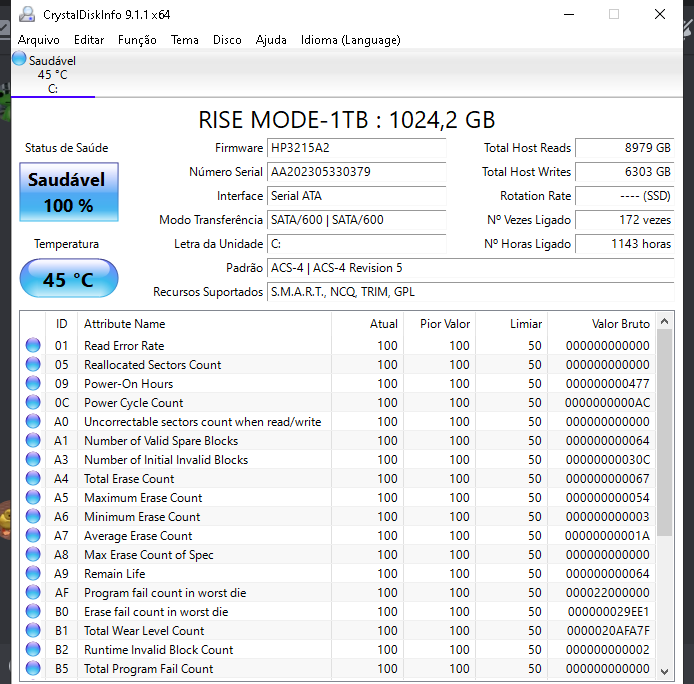The image size is (694, 684).
Task: Click the status orb for Remain Life
Action: pos(33,573)
